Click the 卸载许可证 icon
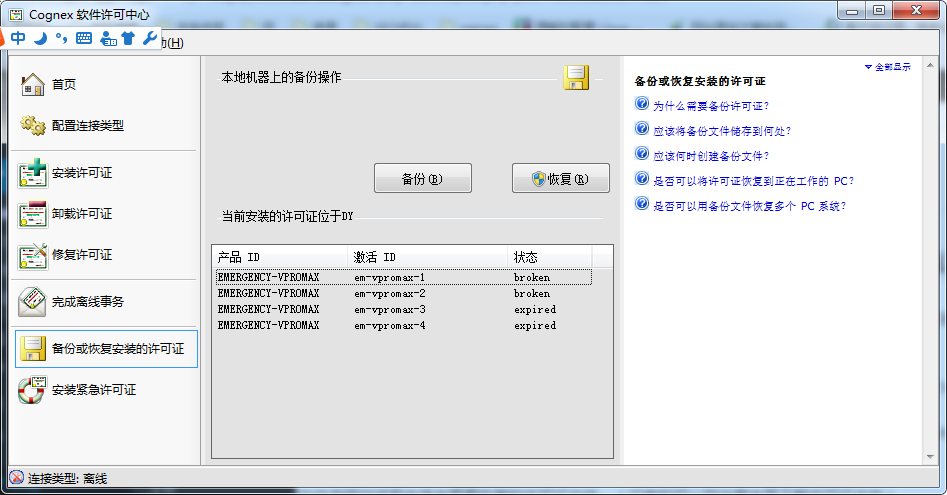This screenshot has width=947, height=495. coord(33,214)
